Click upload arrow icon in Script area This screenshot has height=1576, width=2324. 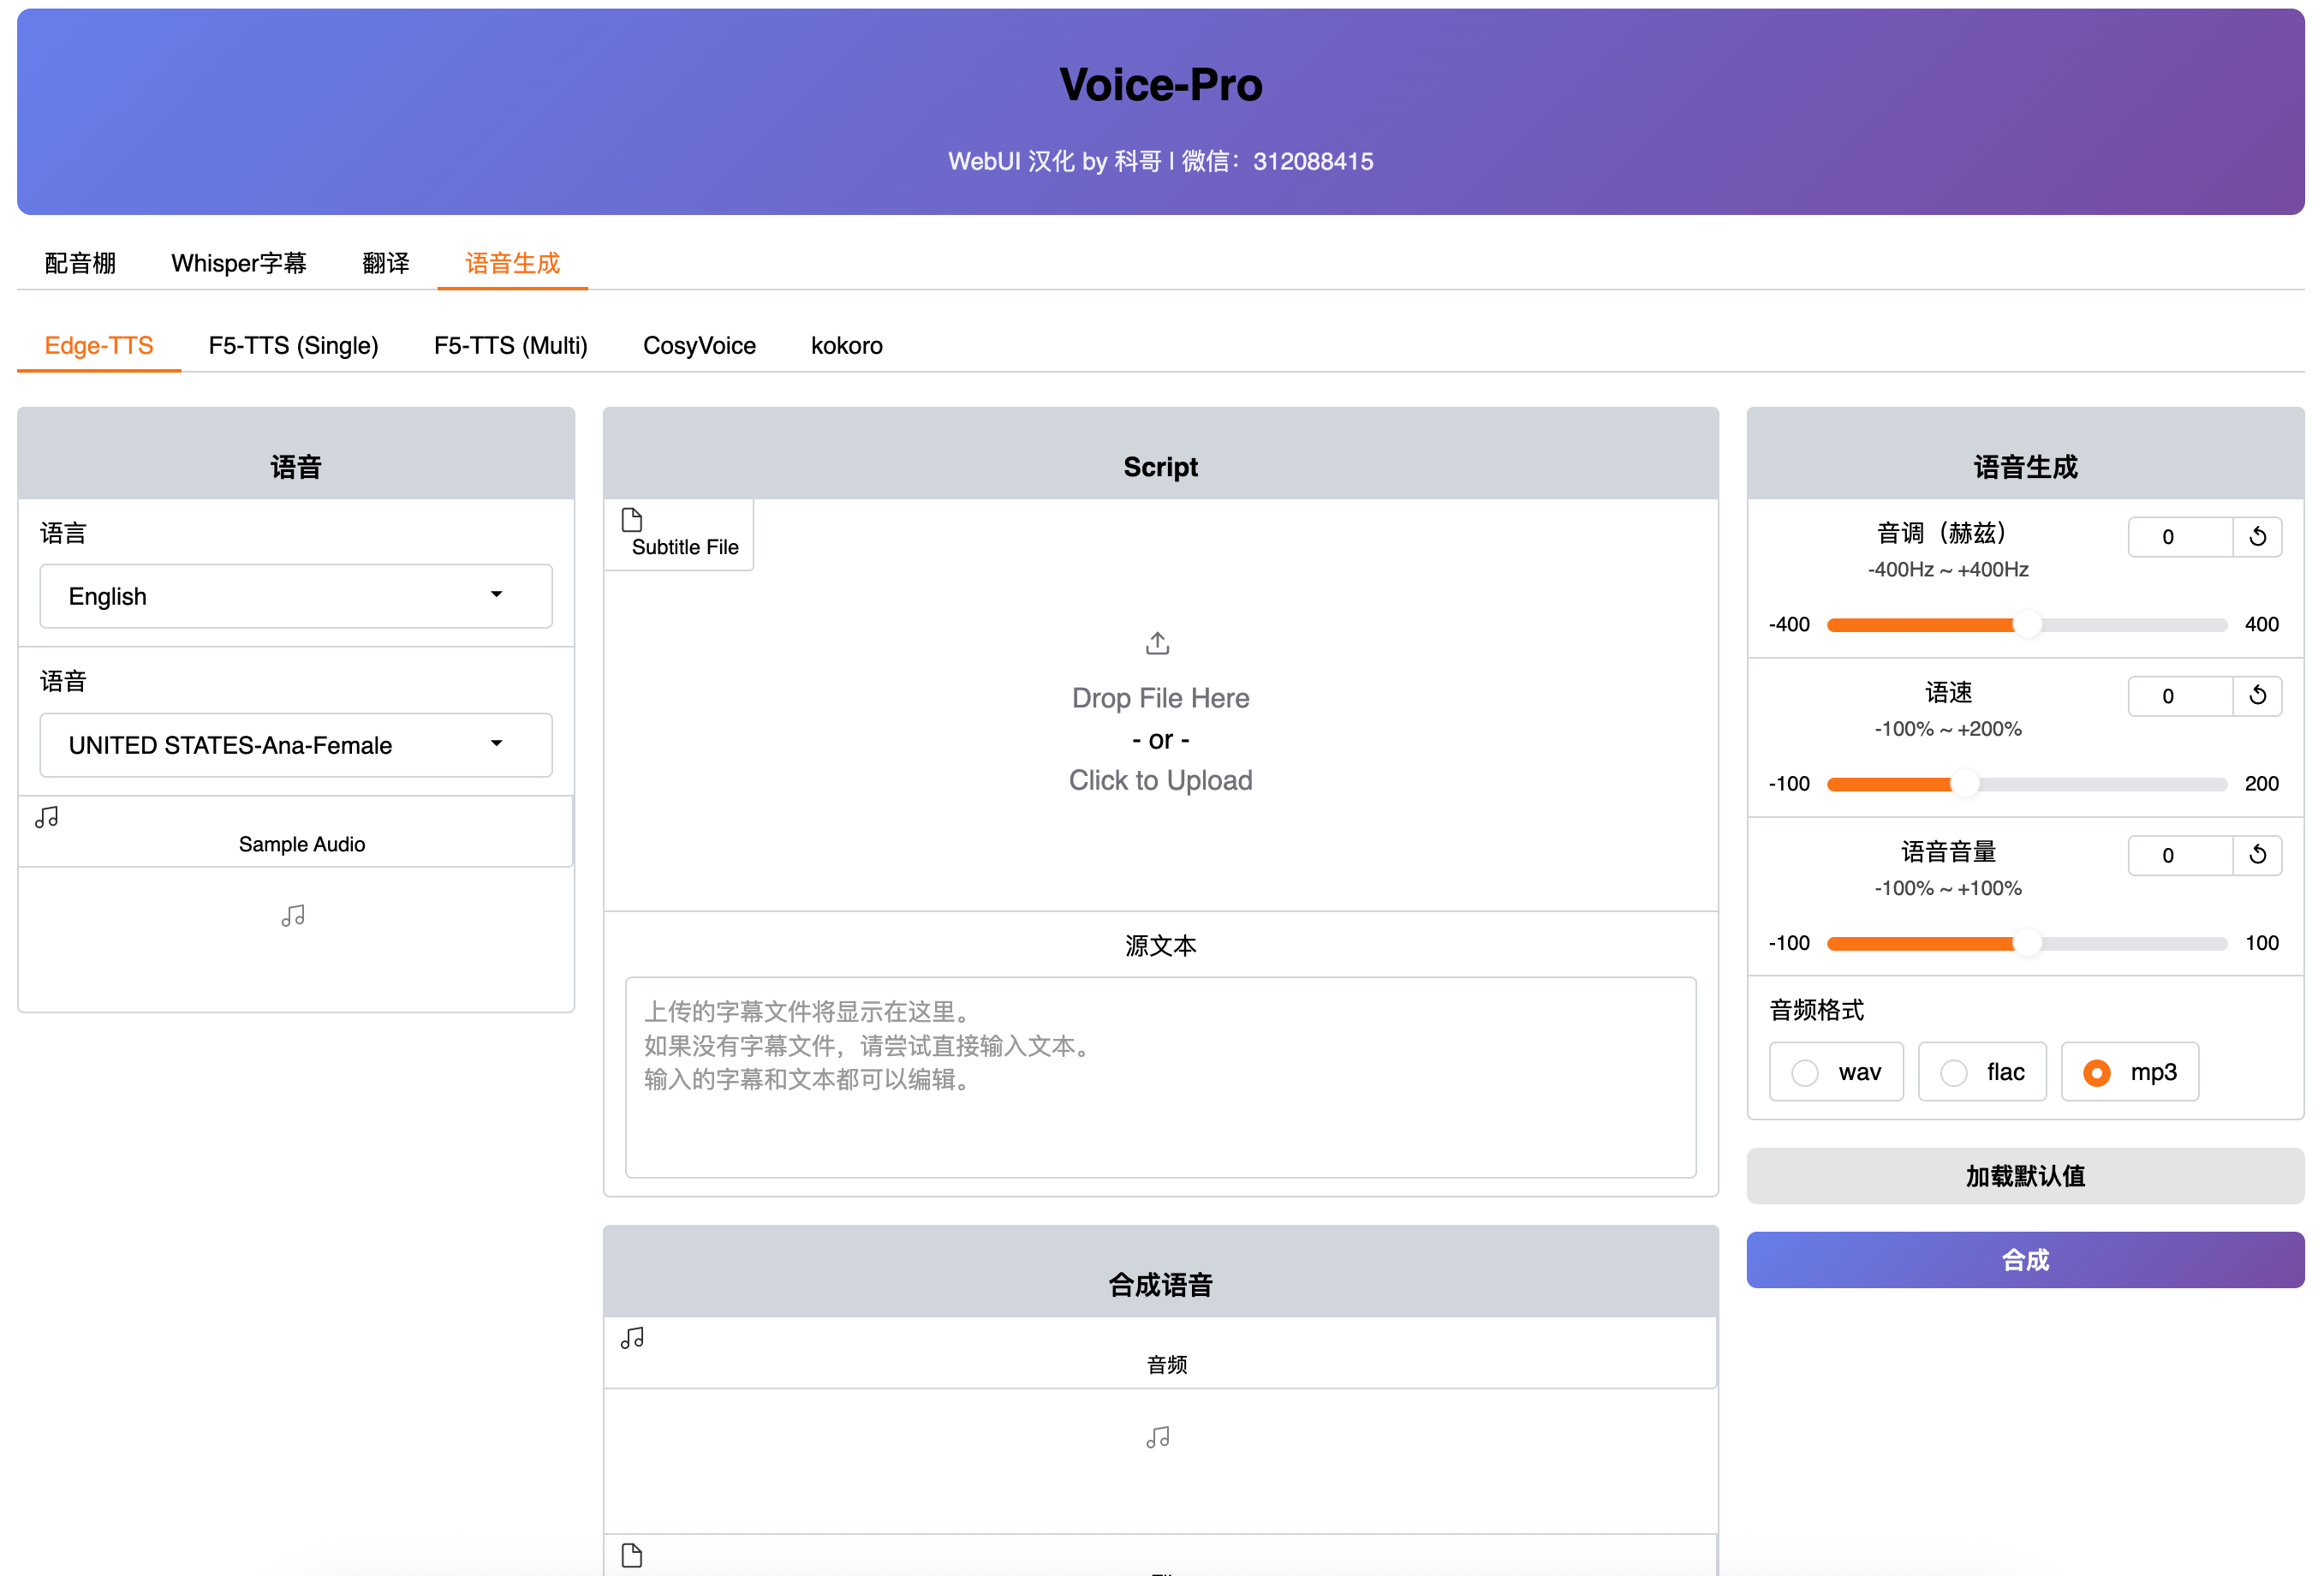pyautogui.click(x=1157, y=643)
